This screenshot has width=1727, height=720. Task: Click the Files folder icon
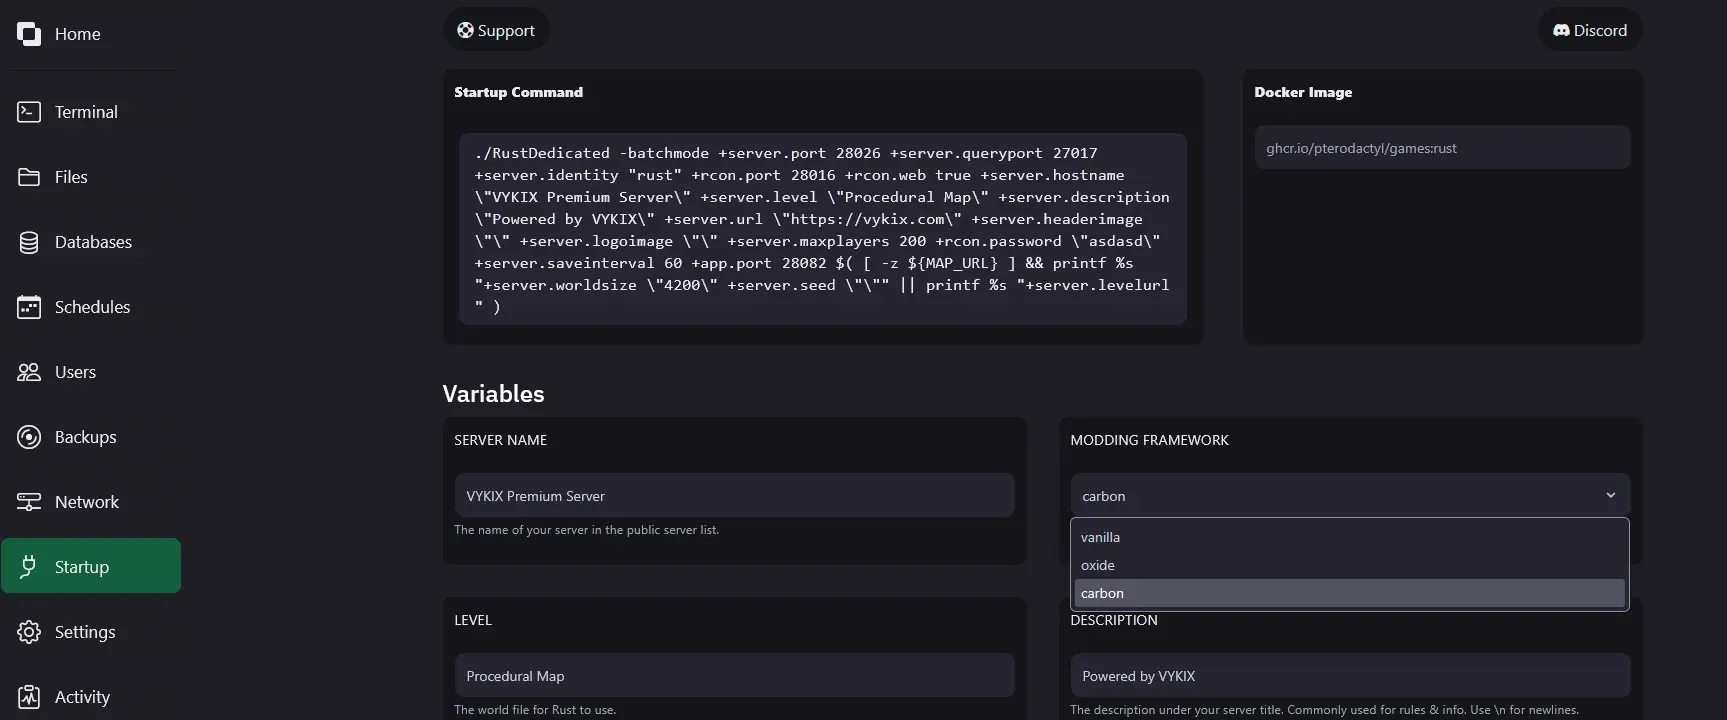[x=29, y=177]
